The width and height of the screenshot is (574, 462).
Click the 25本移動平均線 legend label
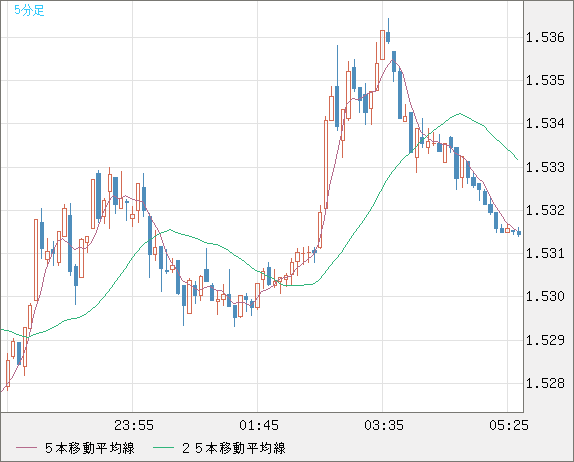(x=234, y=448)
